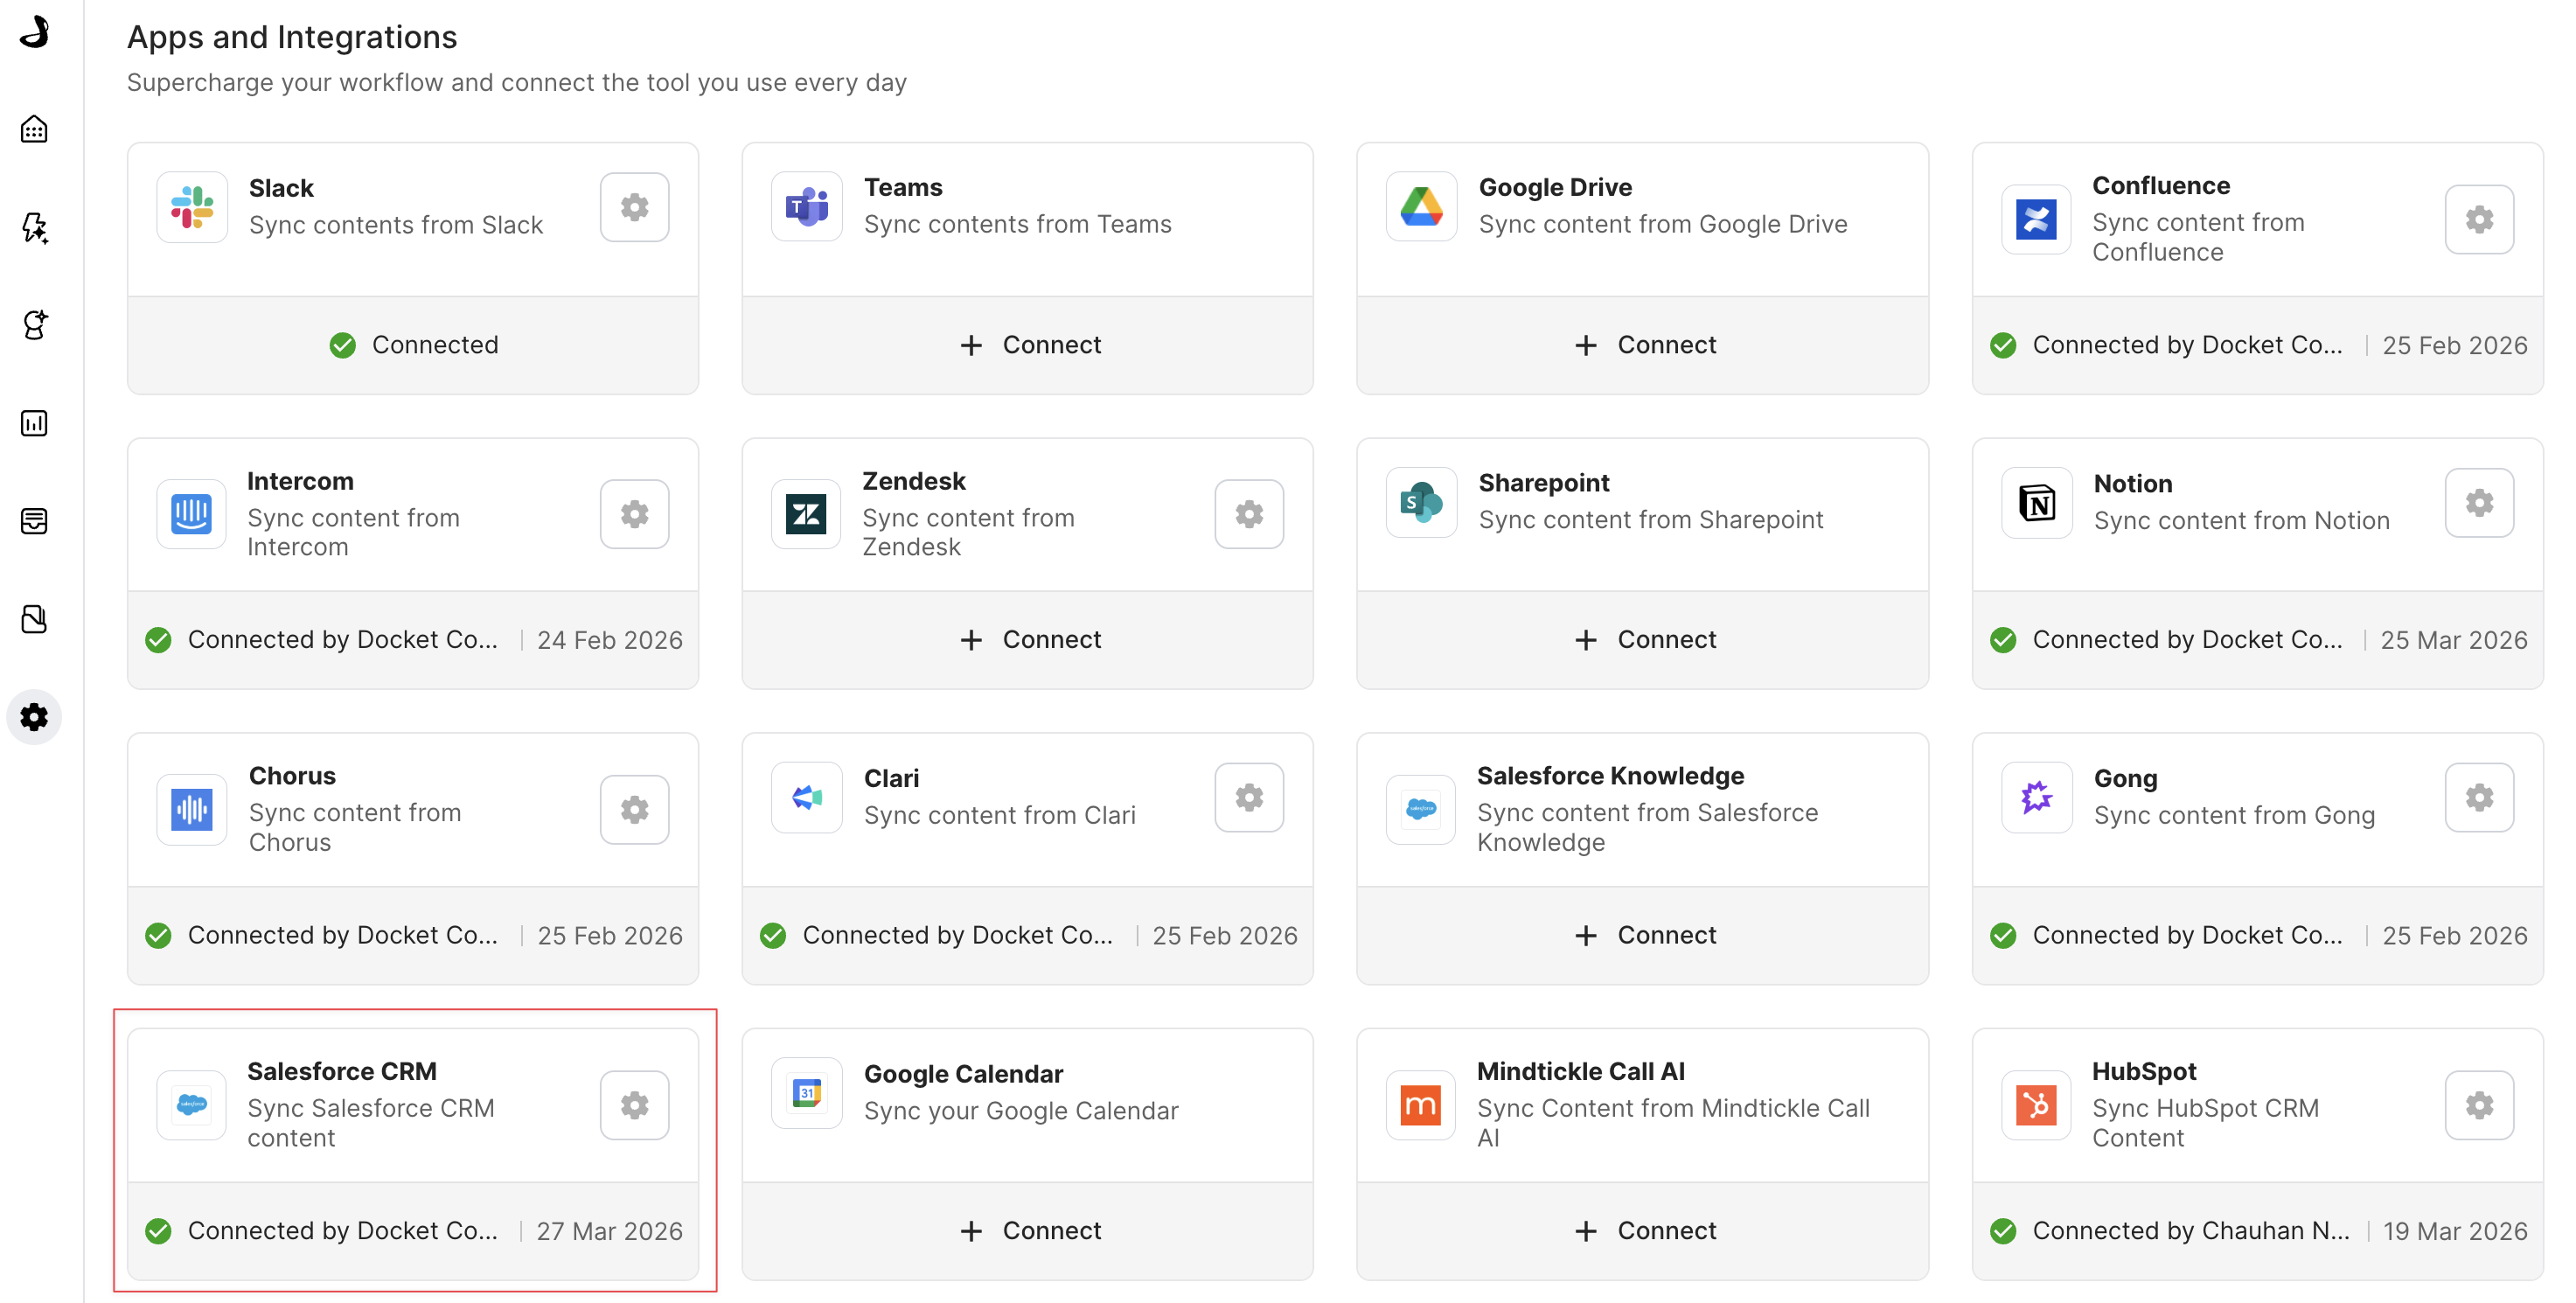The image size is (2576, 1303).
Task: Open Gong integration settings gear
Action: click(2479, 797)
